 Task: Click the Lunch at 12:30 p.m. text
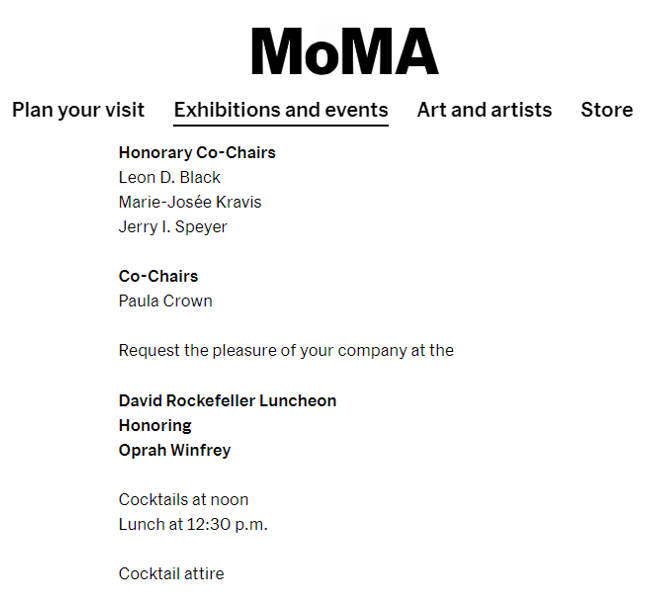[x=193, y=525]
